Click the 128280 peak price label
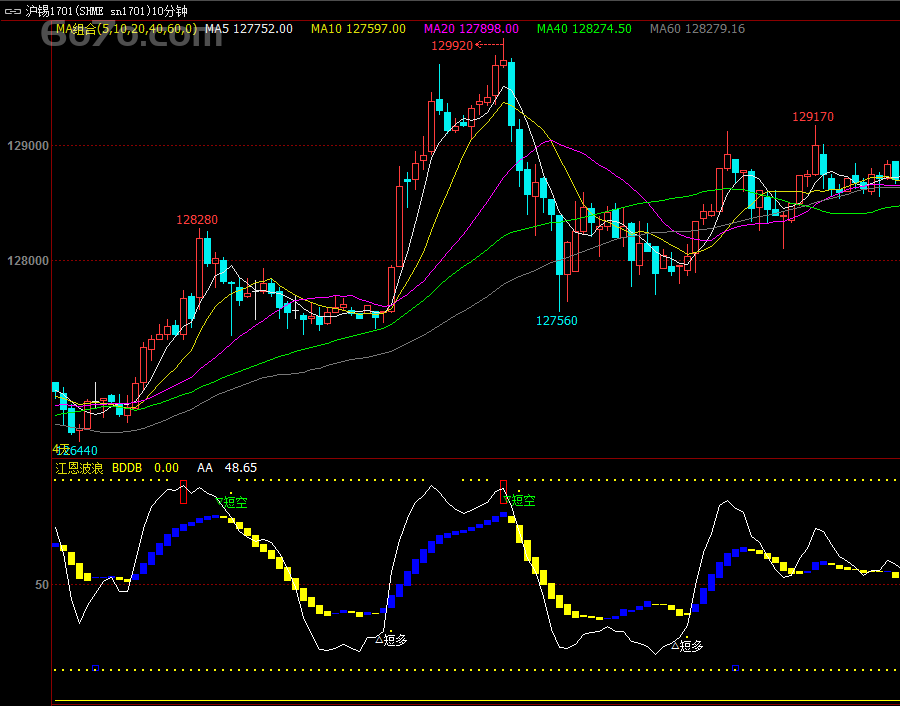 click(x=197, y=220)
